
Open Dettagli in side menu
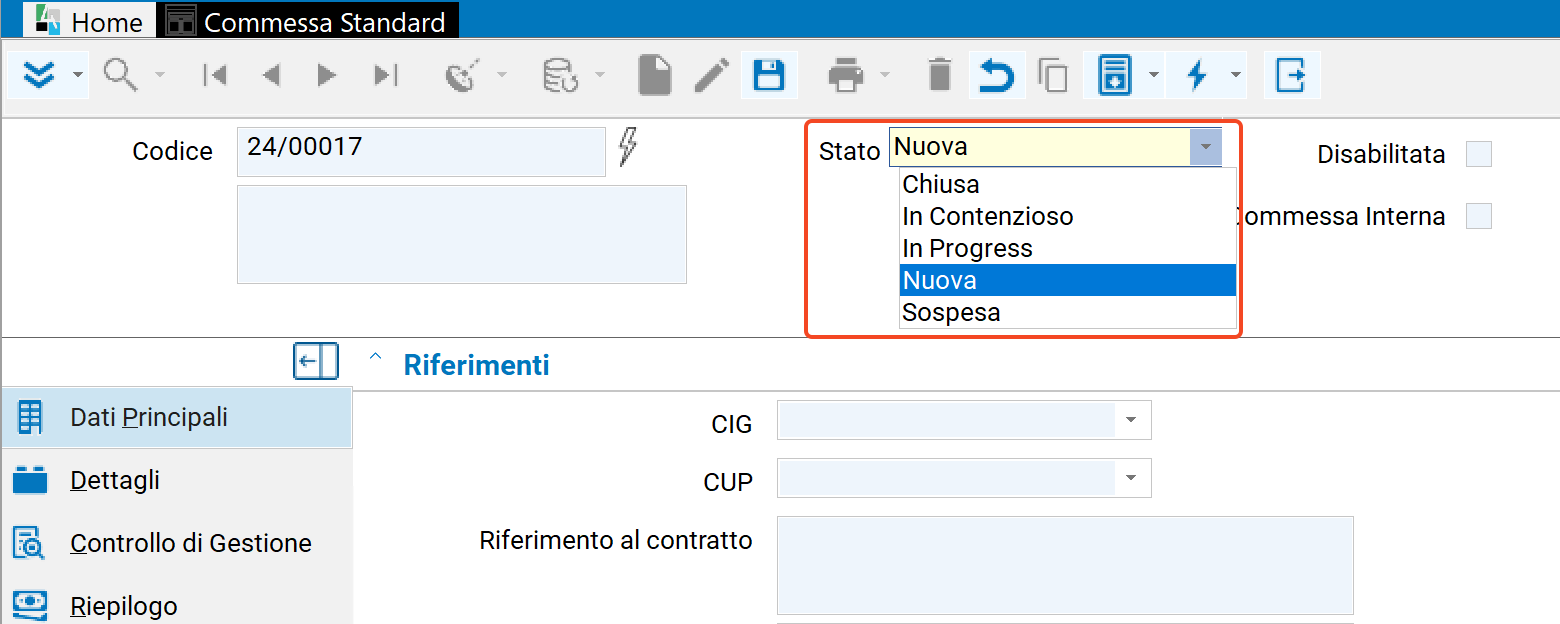coord(176,480)
